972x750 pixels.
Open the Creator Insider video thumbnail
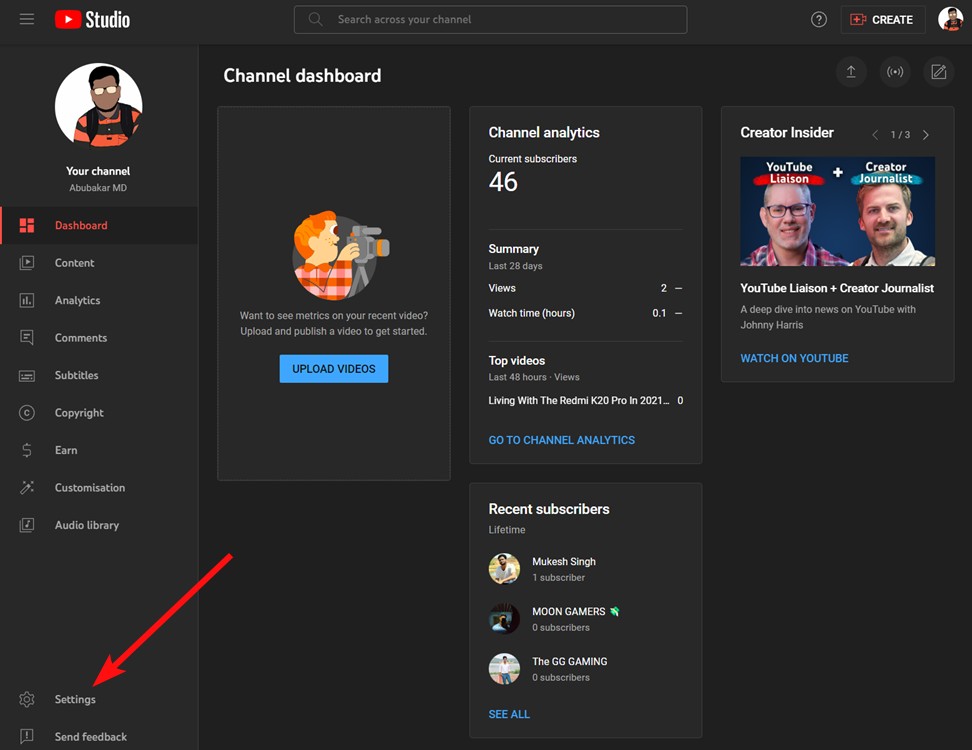tap(837, 211)
